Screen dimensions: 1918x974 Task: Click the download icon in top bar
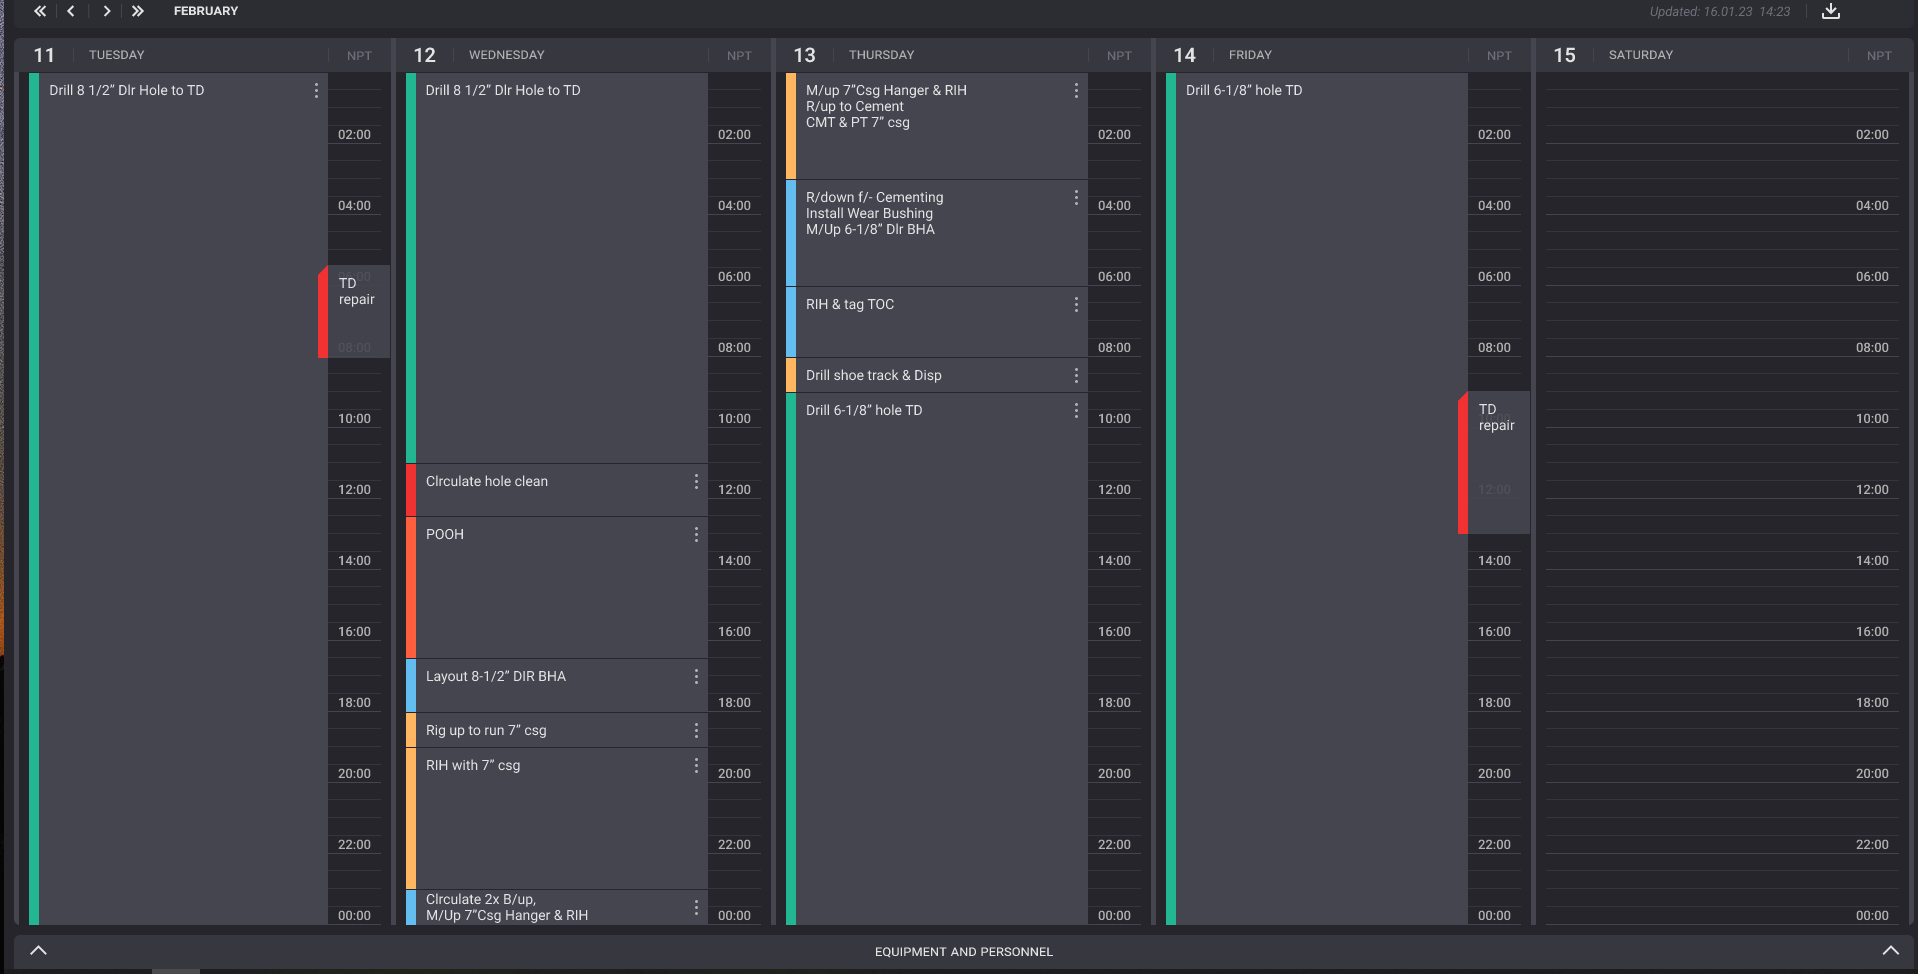(x=1830, y=12)
